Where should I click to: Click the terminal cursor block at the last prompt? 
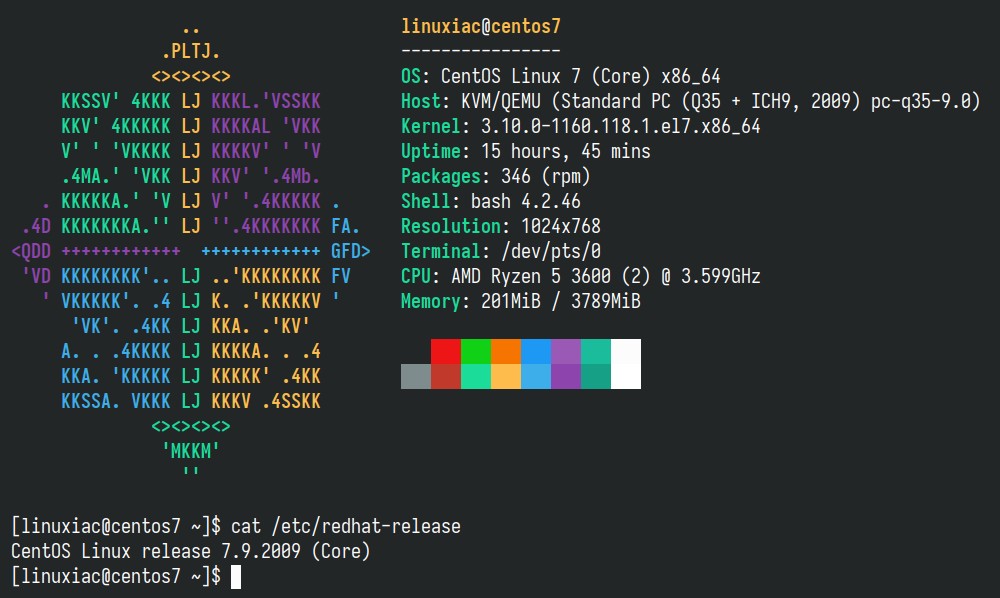point(236,576)
